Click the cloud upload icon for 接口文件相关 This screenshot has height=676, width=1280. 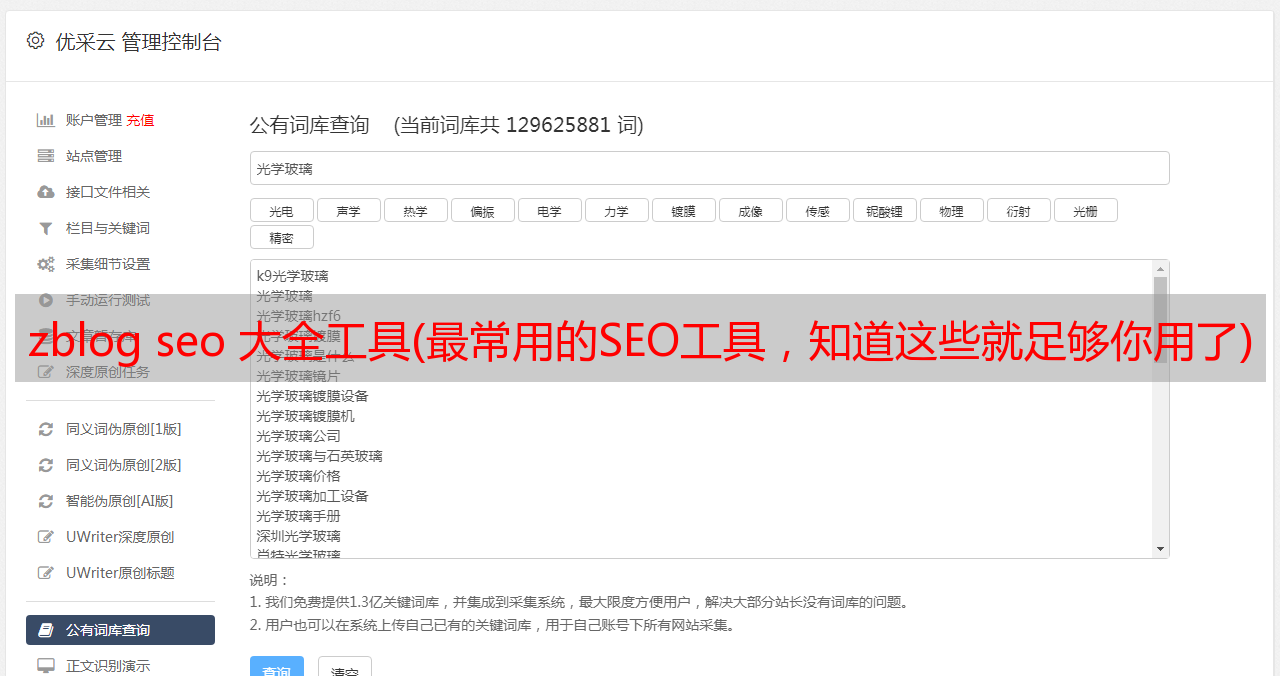[46, 192]
